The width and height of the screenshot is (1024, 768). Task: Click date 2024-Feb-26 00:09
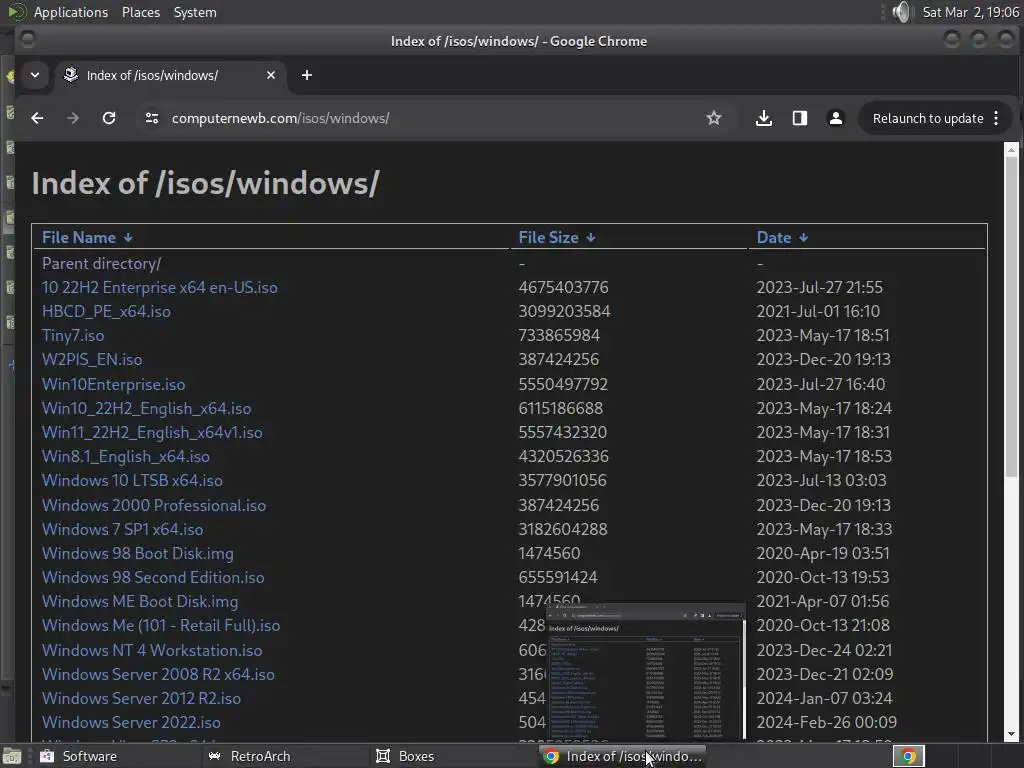[x=827, y=723]
